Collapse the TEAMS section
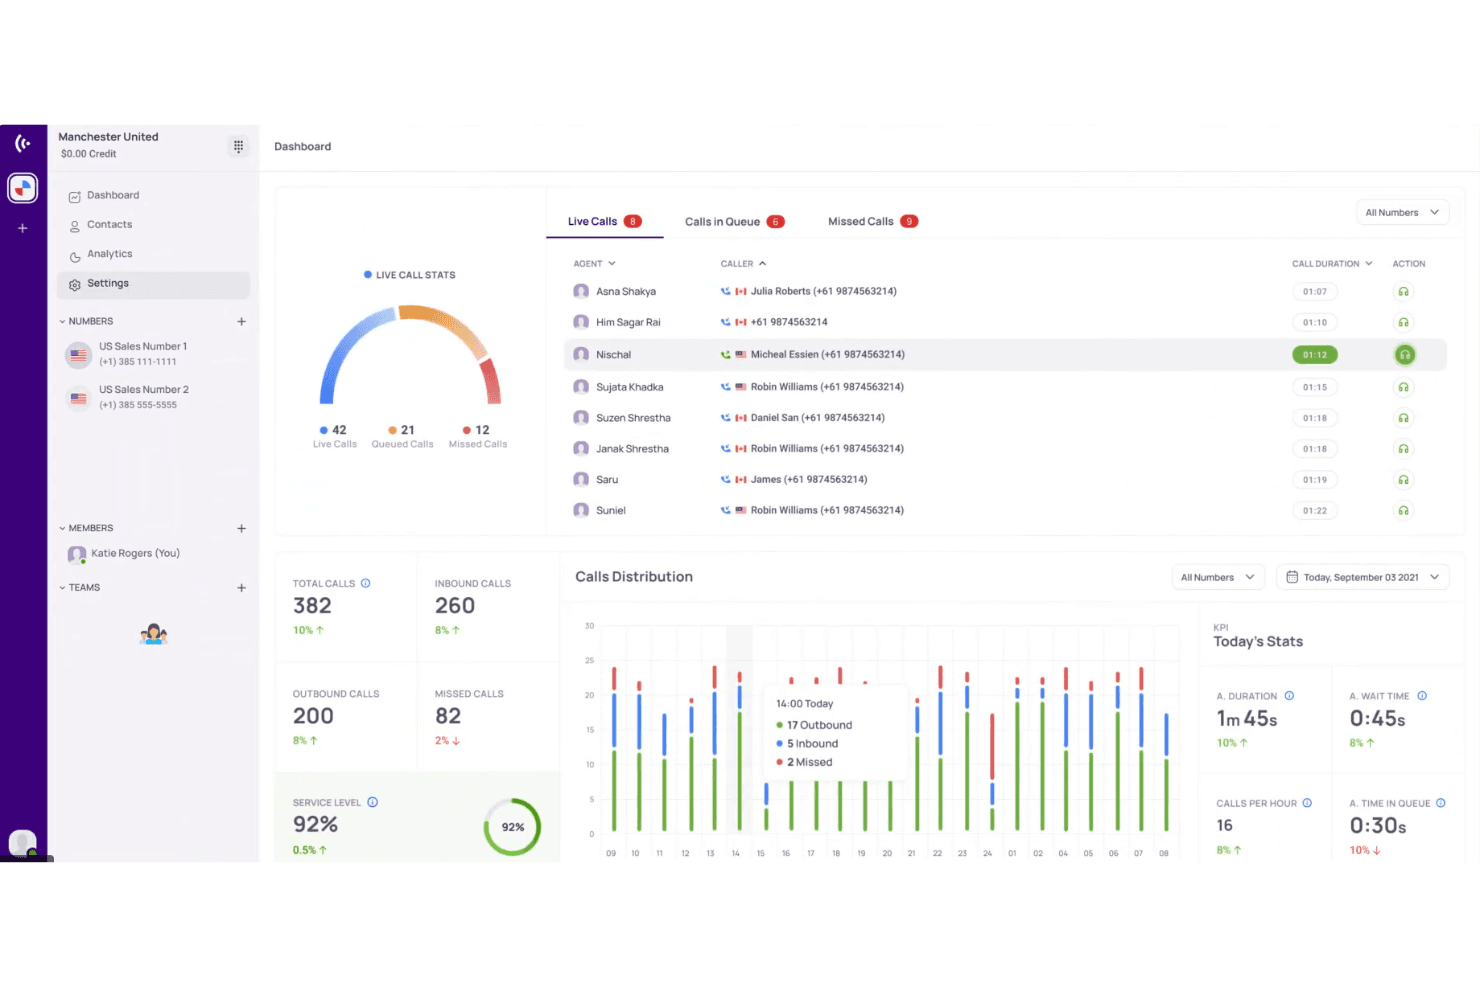The width and height of the screenshot is (1480, 987). [80, 588]
